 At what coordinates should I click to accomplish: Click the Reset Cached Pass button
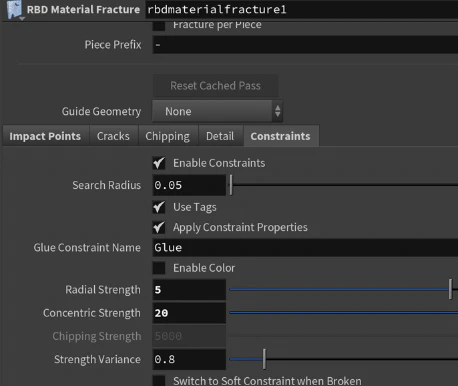(215, 86)
